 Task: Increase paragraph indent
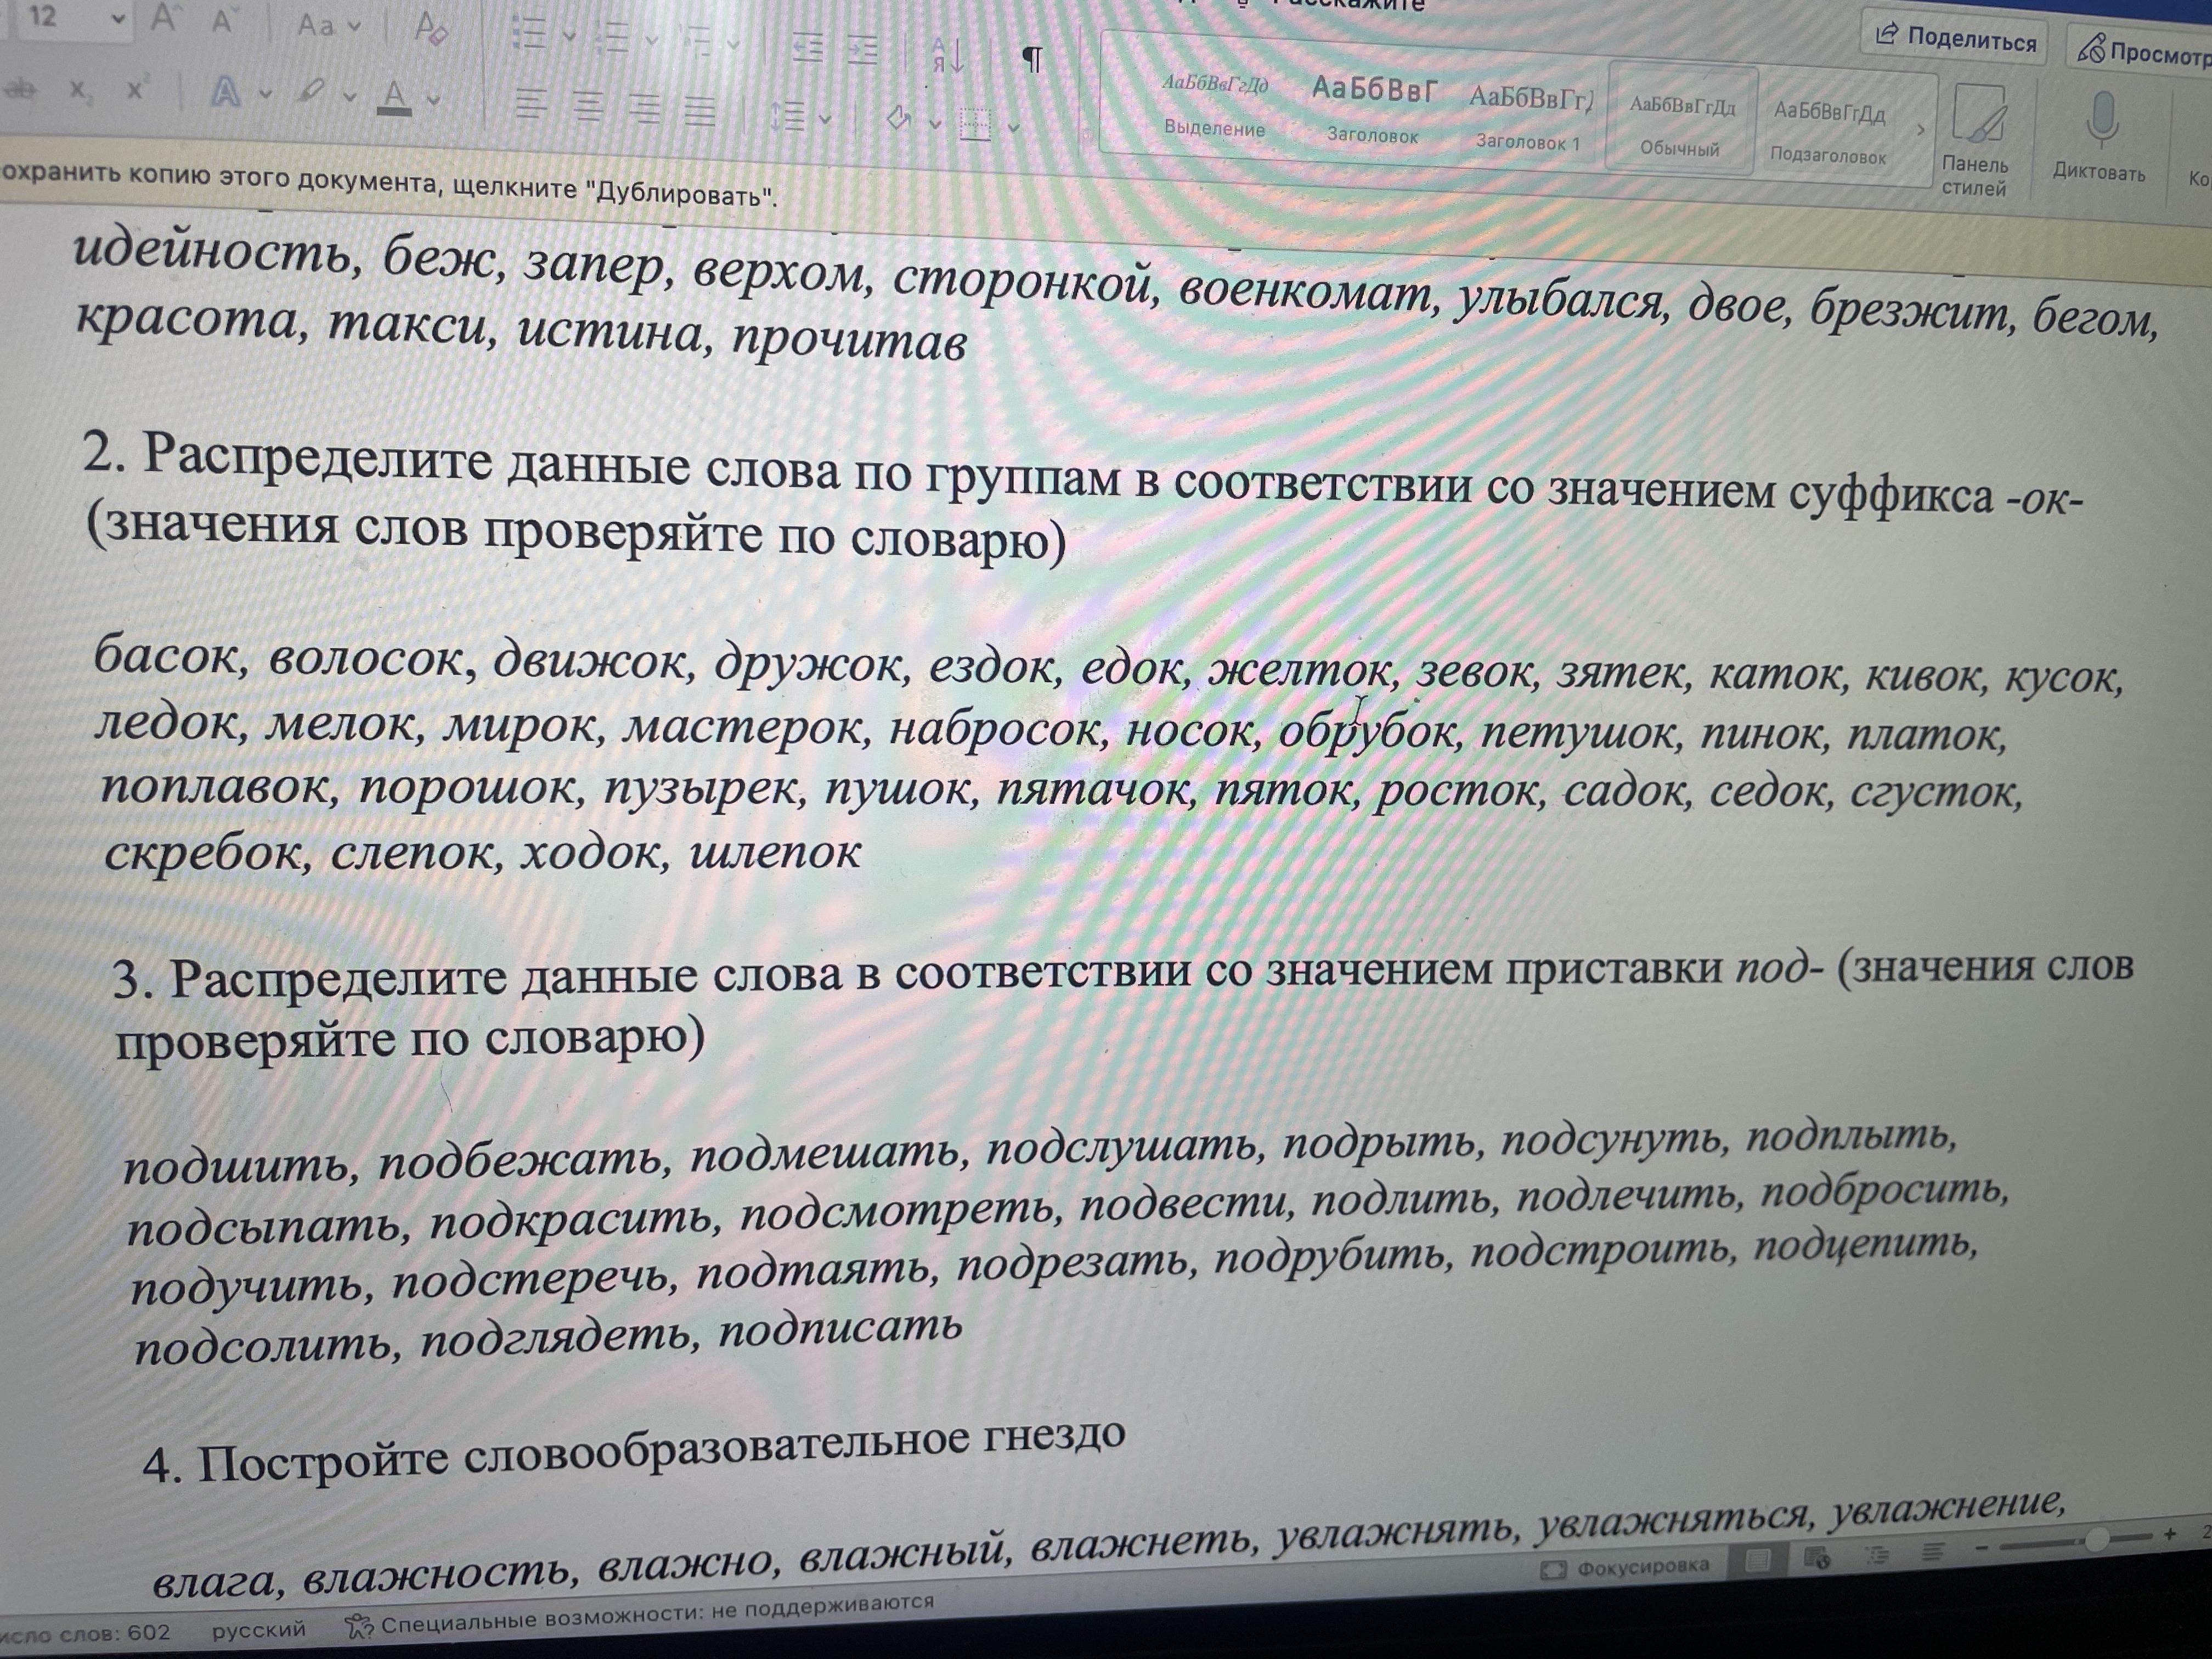tap(862, 49)
